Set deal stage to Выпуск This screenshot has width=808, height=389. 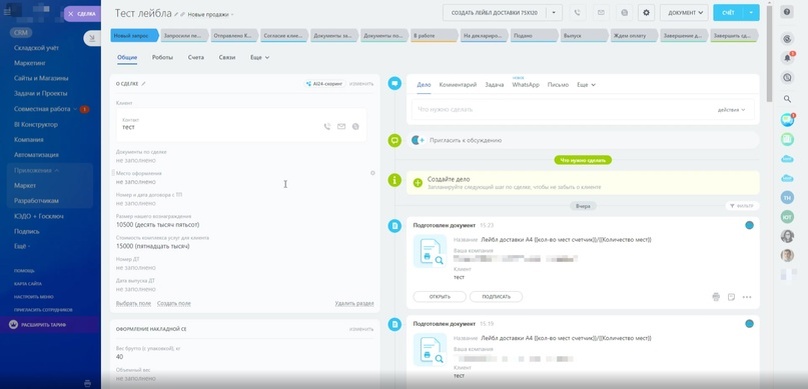pyautogui.click(x=583, y=36)
